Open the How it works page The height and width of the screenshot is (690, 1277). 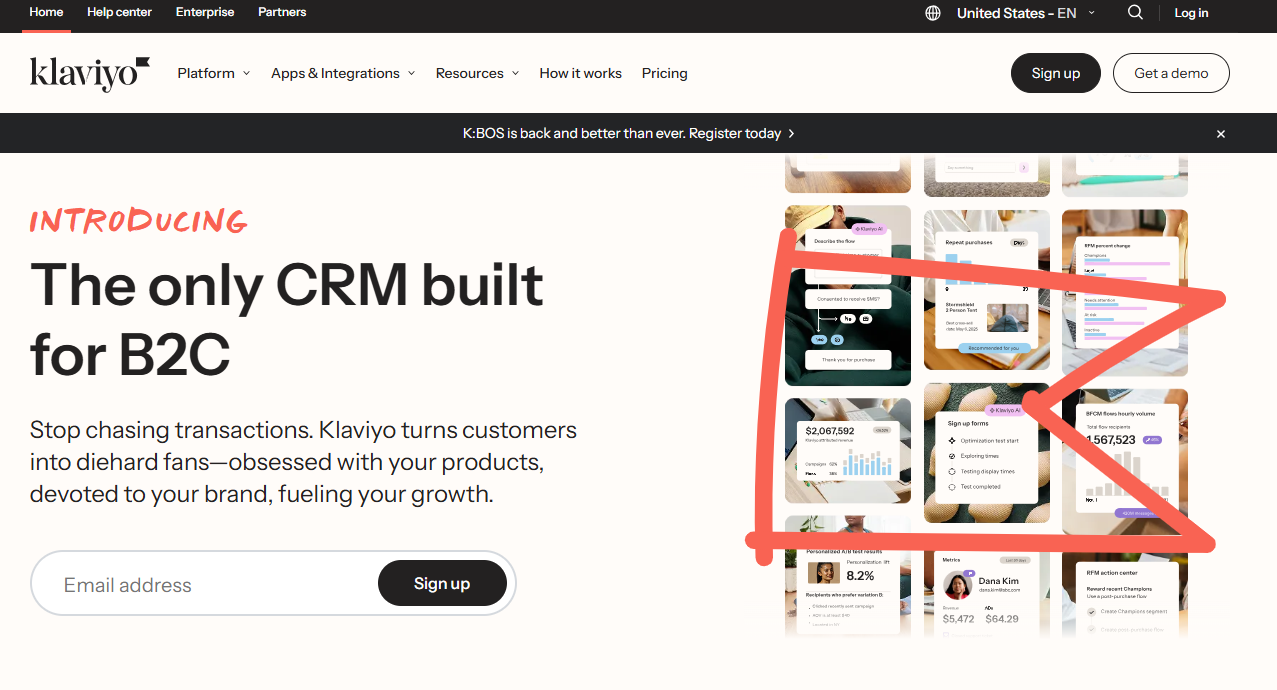[x=581, y=73]
